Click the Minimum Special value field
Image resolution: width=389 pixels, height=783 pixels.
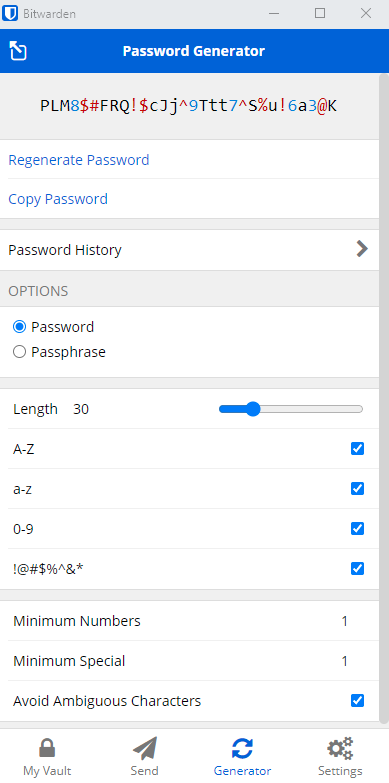(x=345, y=661)
